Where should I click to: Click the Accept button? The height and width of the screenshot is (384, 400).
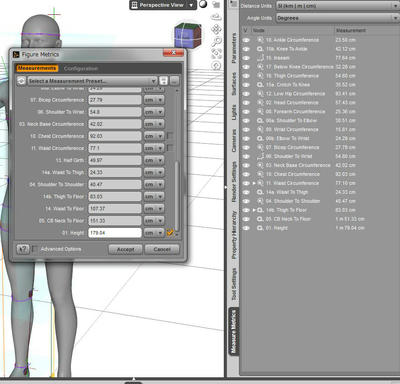(125, 249)
